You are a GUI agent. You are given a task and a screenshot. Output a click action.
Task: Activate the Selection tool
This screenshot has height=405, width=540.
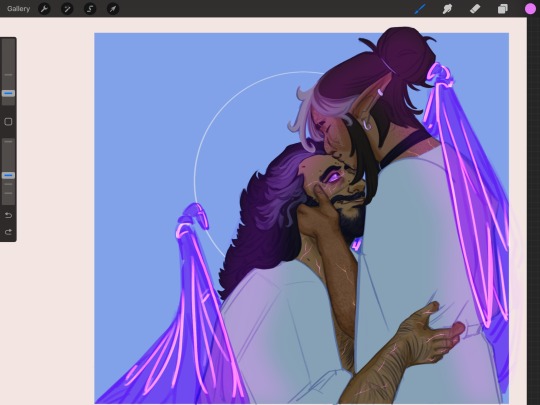point(90,9)
